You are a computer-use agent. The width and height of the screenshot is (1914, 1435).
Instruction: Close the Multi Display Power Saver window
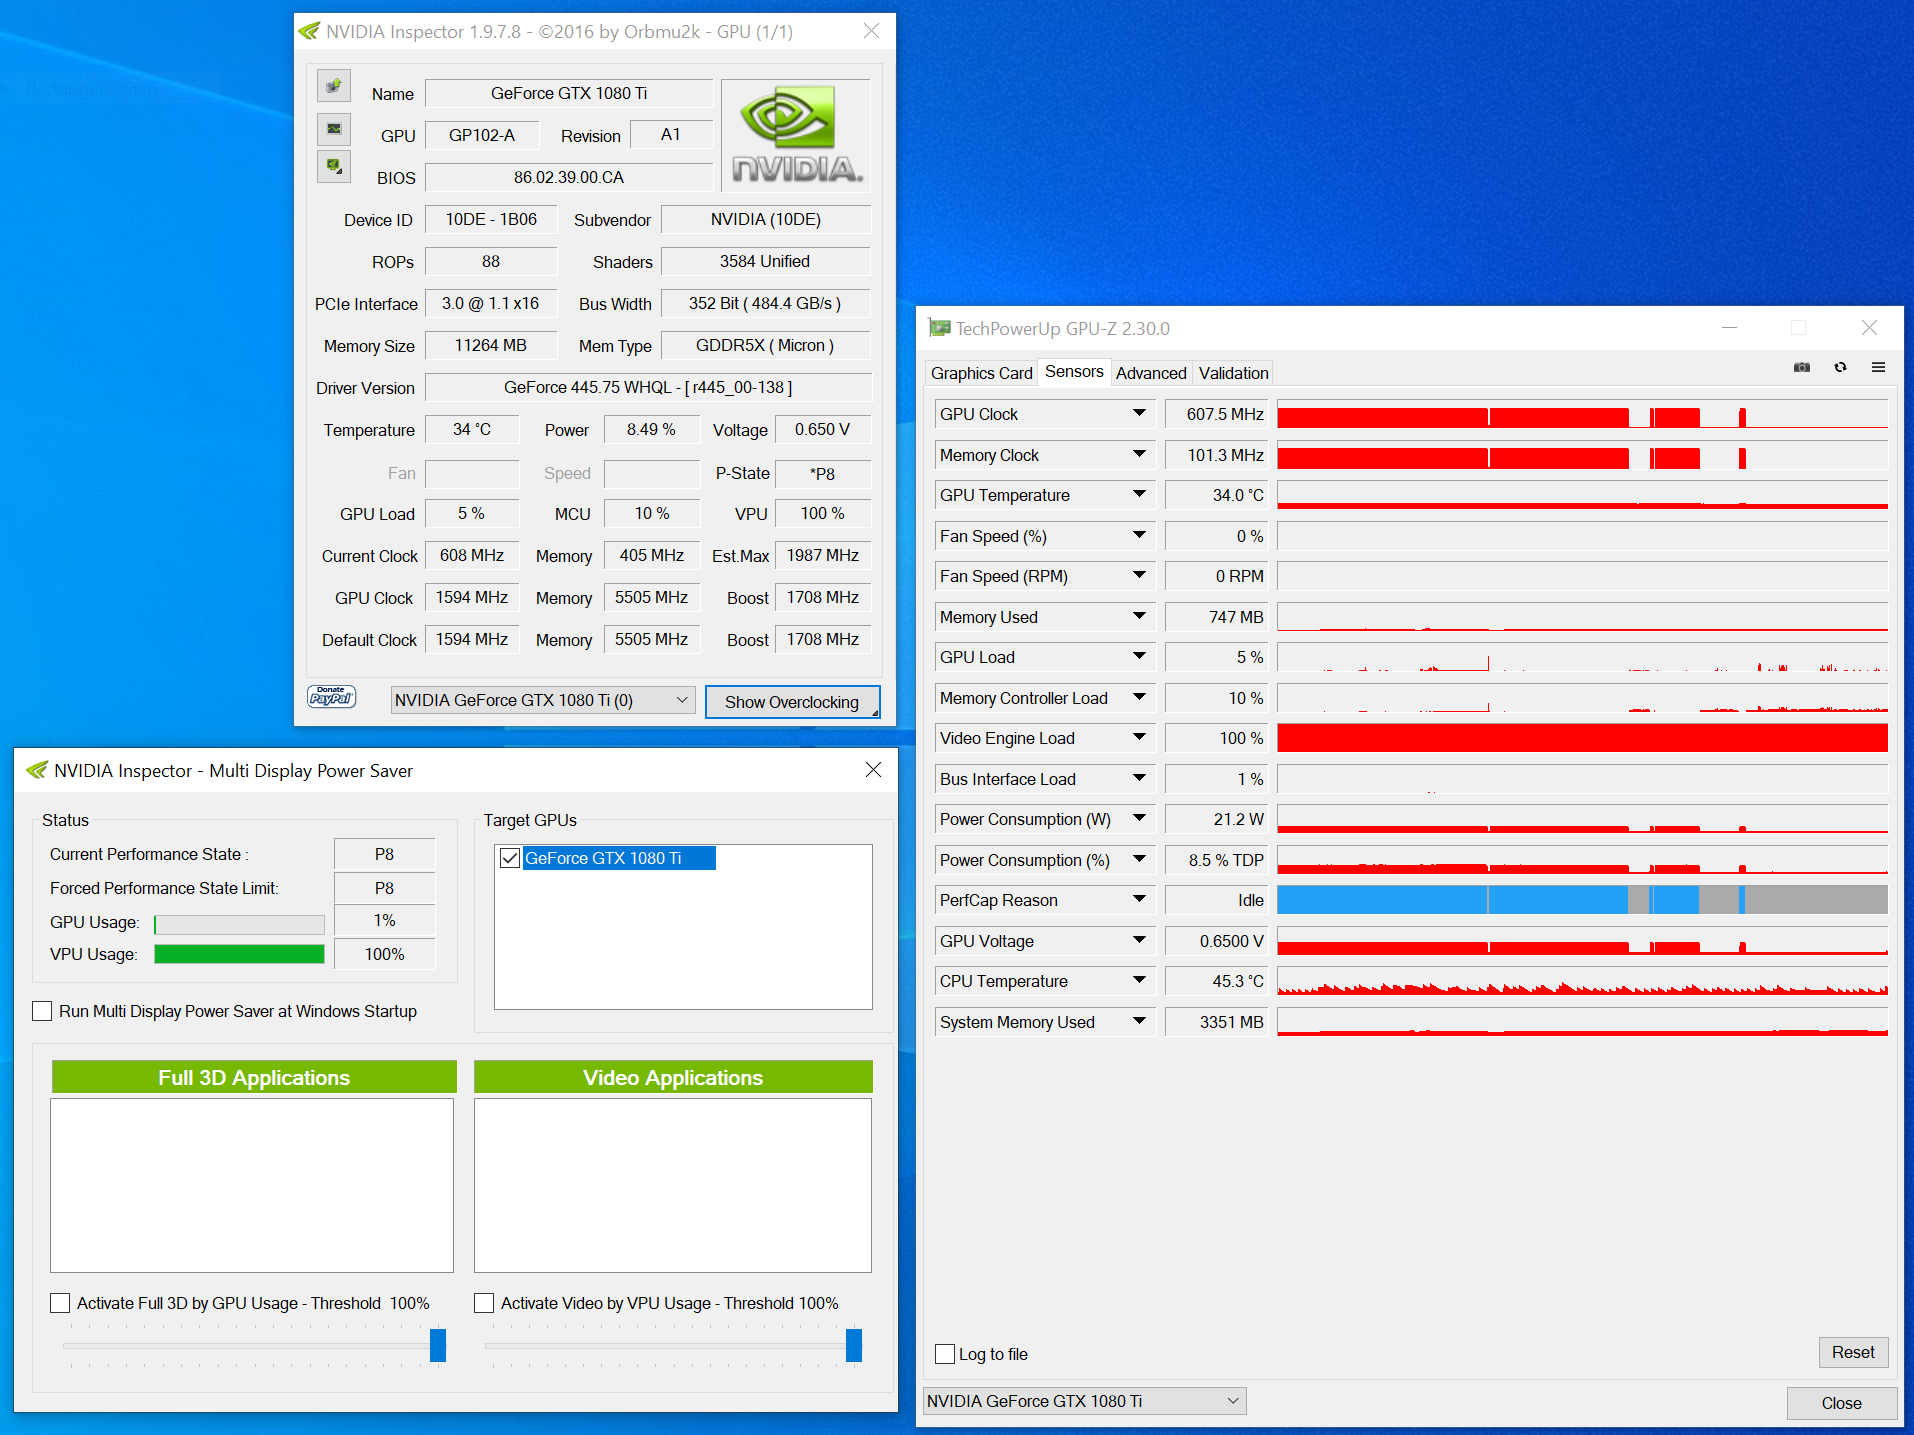pyautogui.click(x=873, y=769)
